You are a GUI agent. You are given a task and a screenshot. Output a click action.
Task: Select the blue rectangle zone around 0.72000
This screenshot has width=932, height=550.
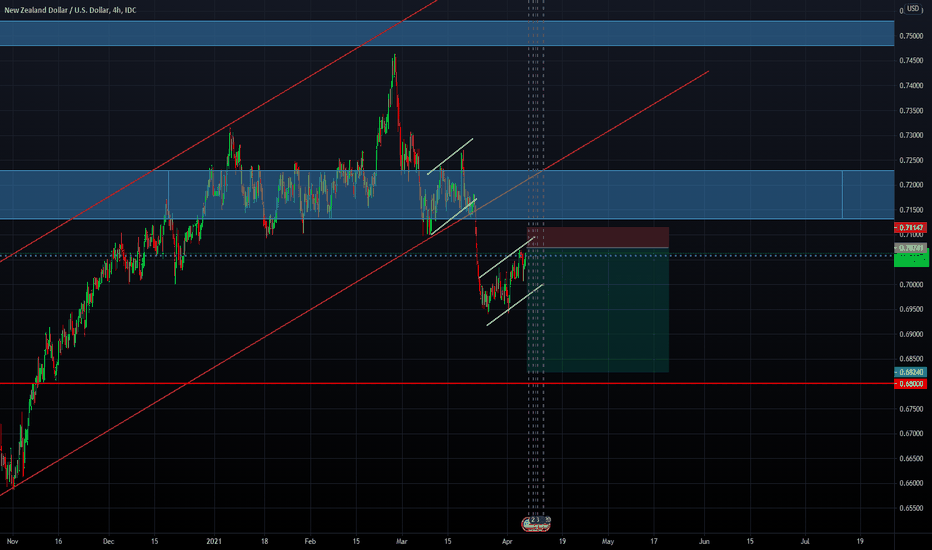(447, 194)
